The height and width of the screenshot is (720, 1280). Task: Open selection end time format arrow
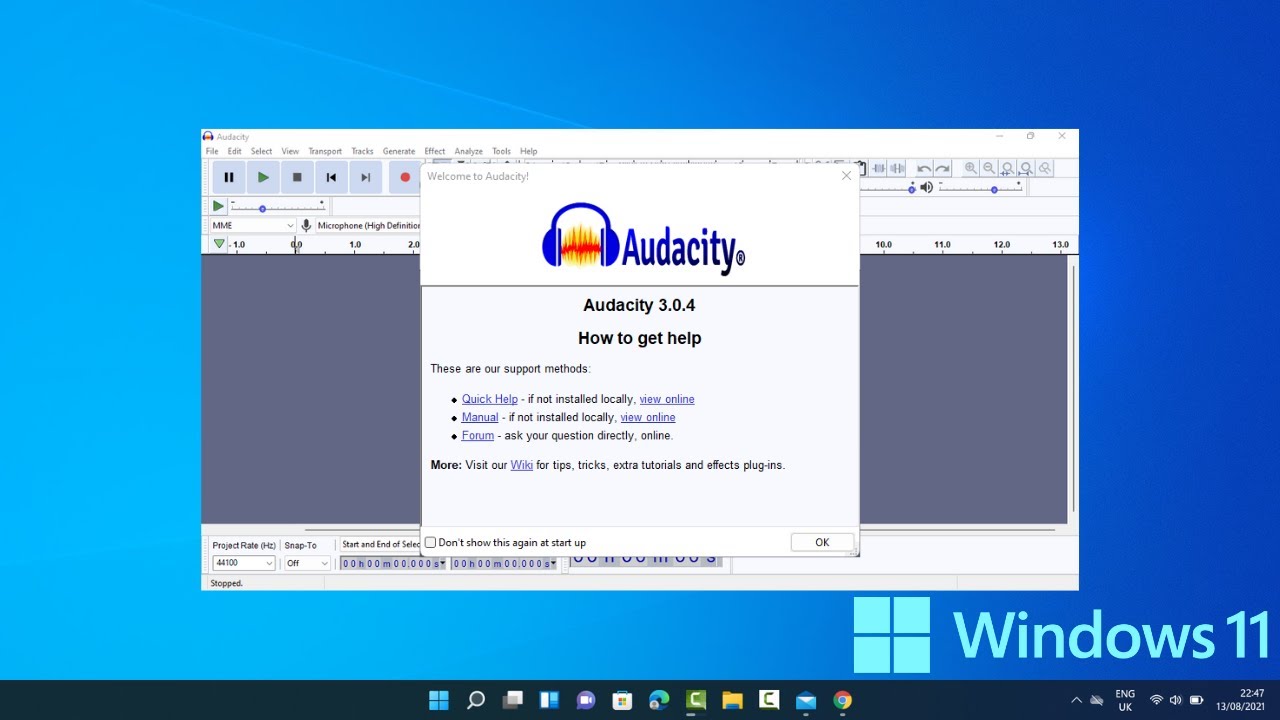[x=553, y=563]
